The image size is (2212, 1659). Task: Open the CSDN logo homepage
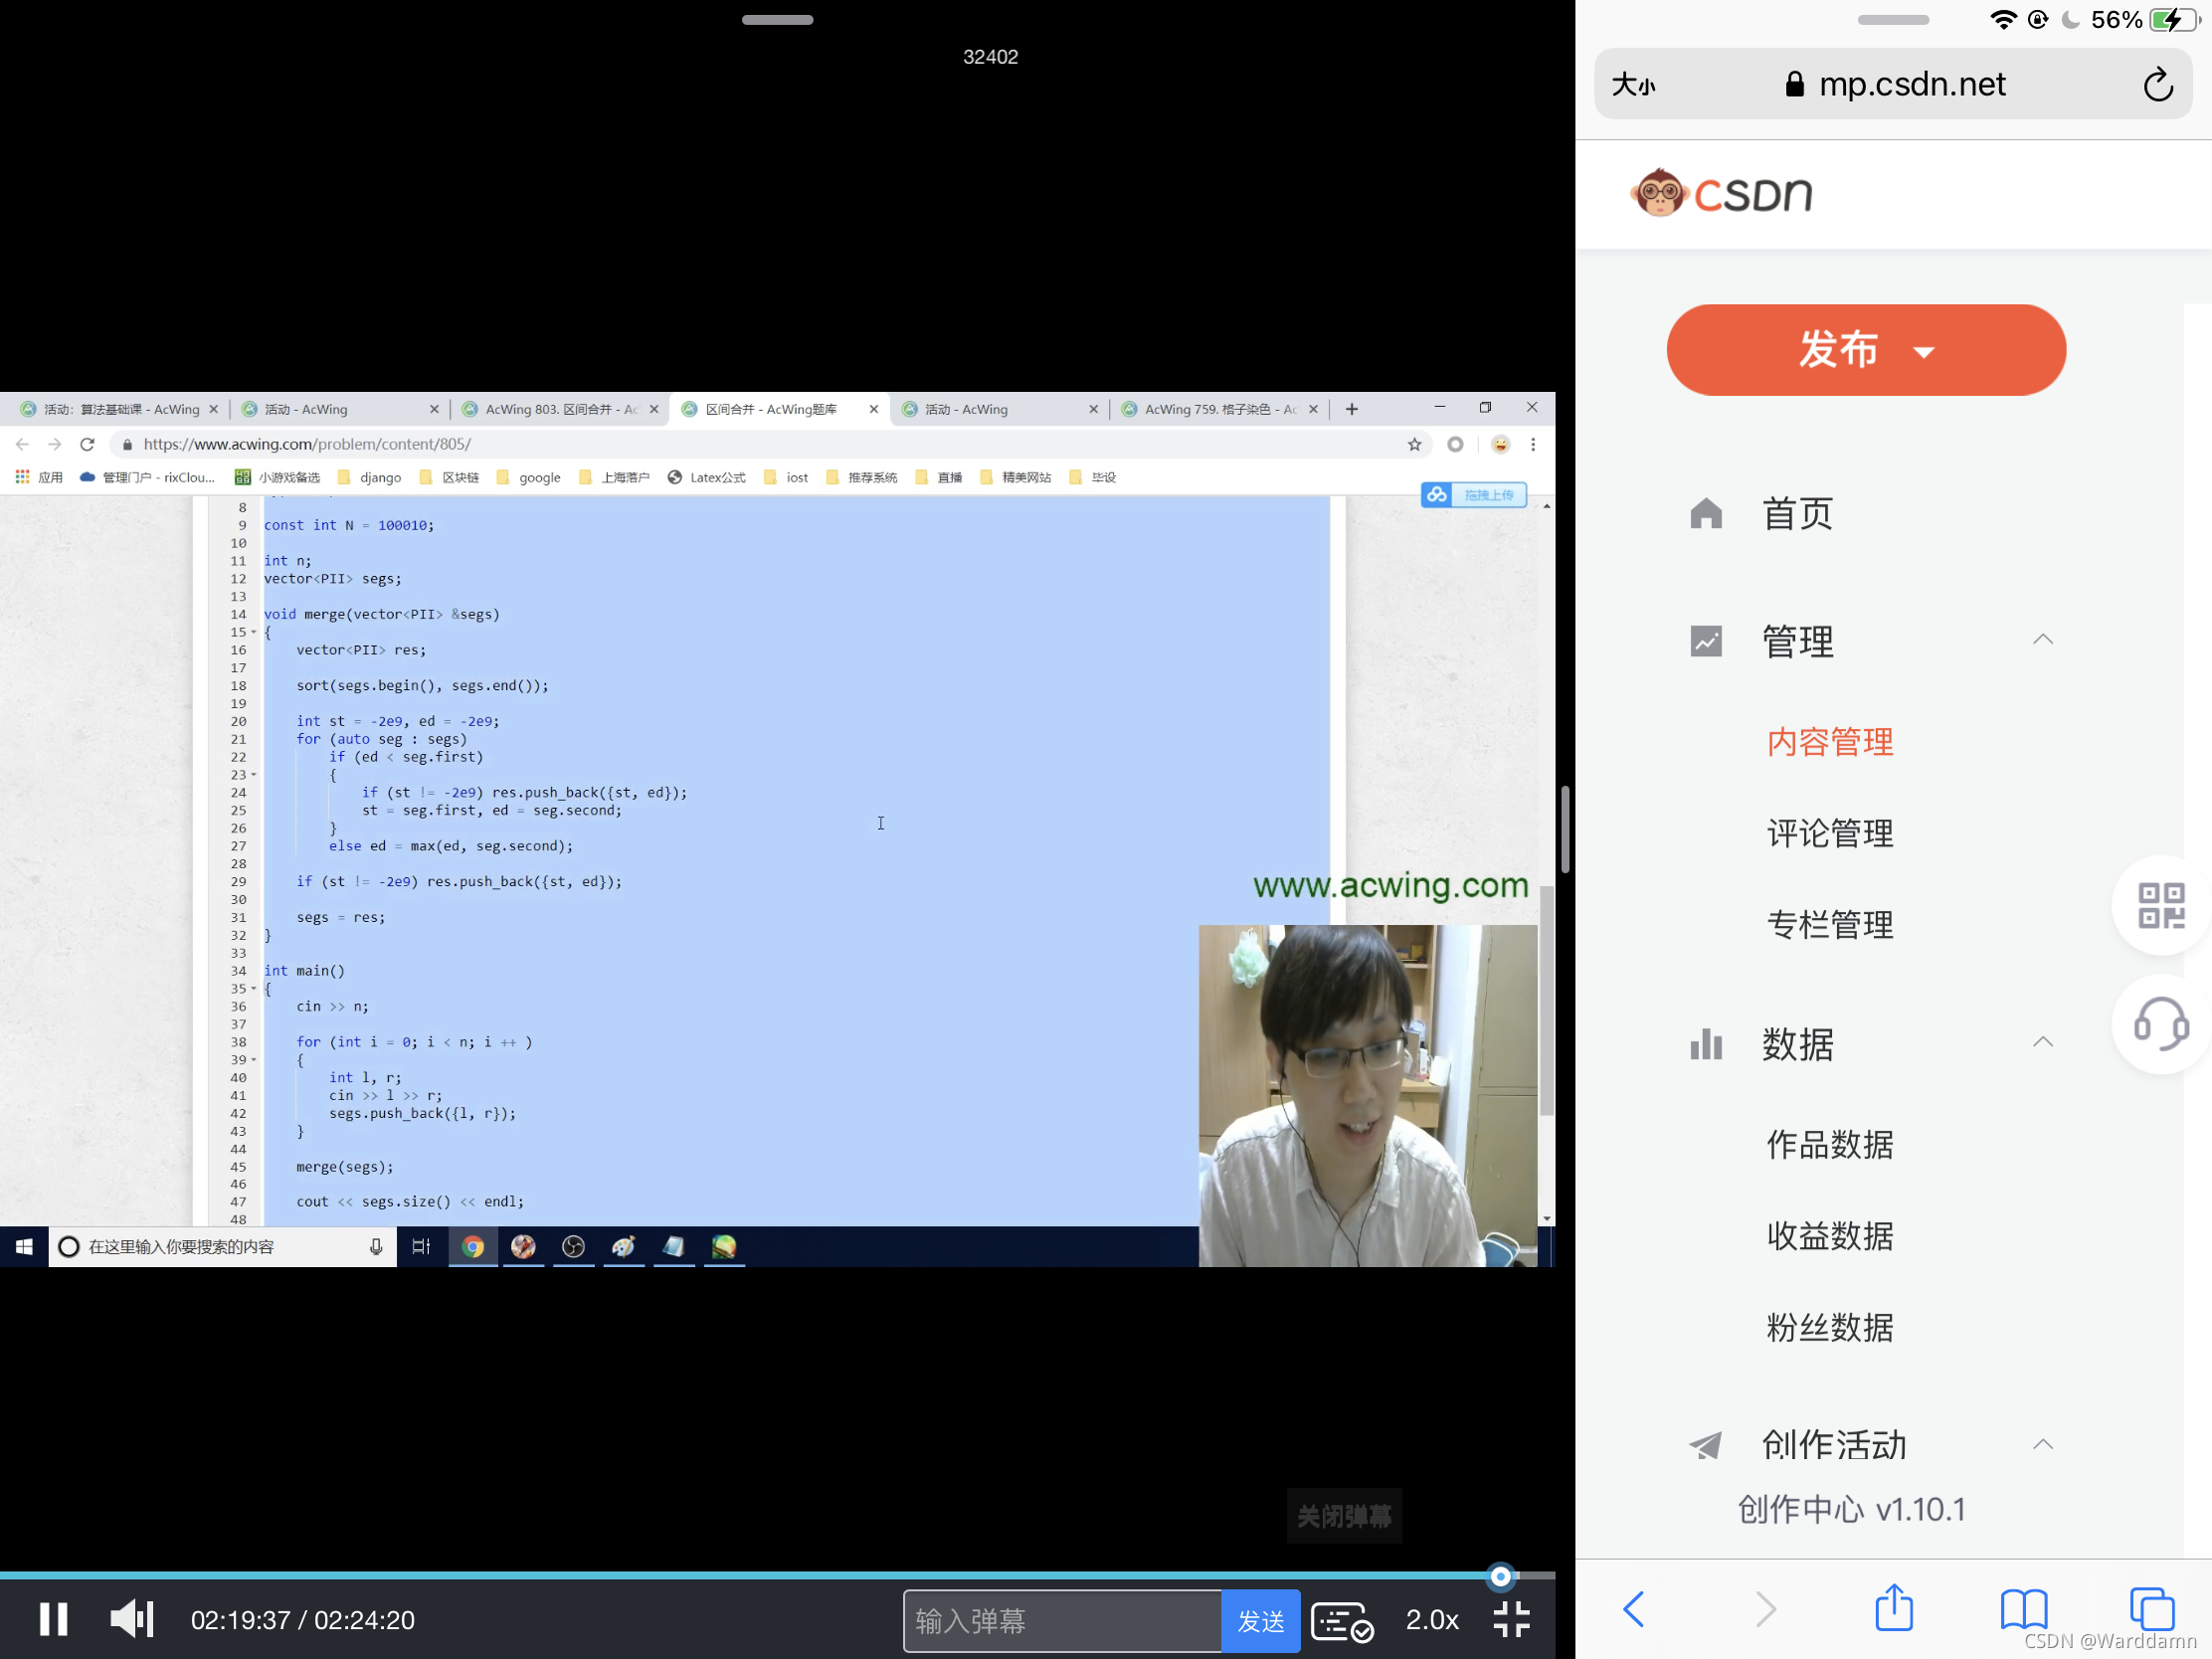pos(1721,193)
